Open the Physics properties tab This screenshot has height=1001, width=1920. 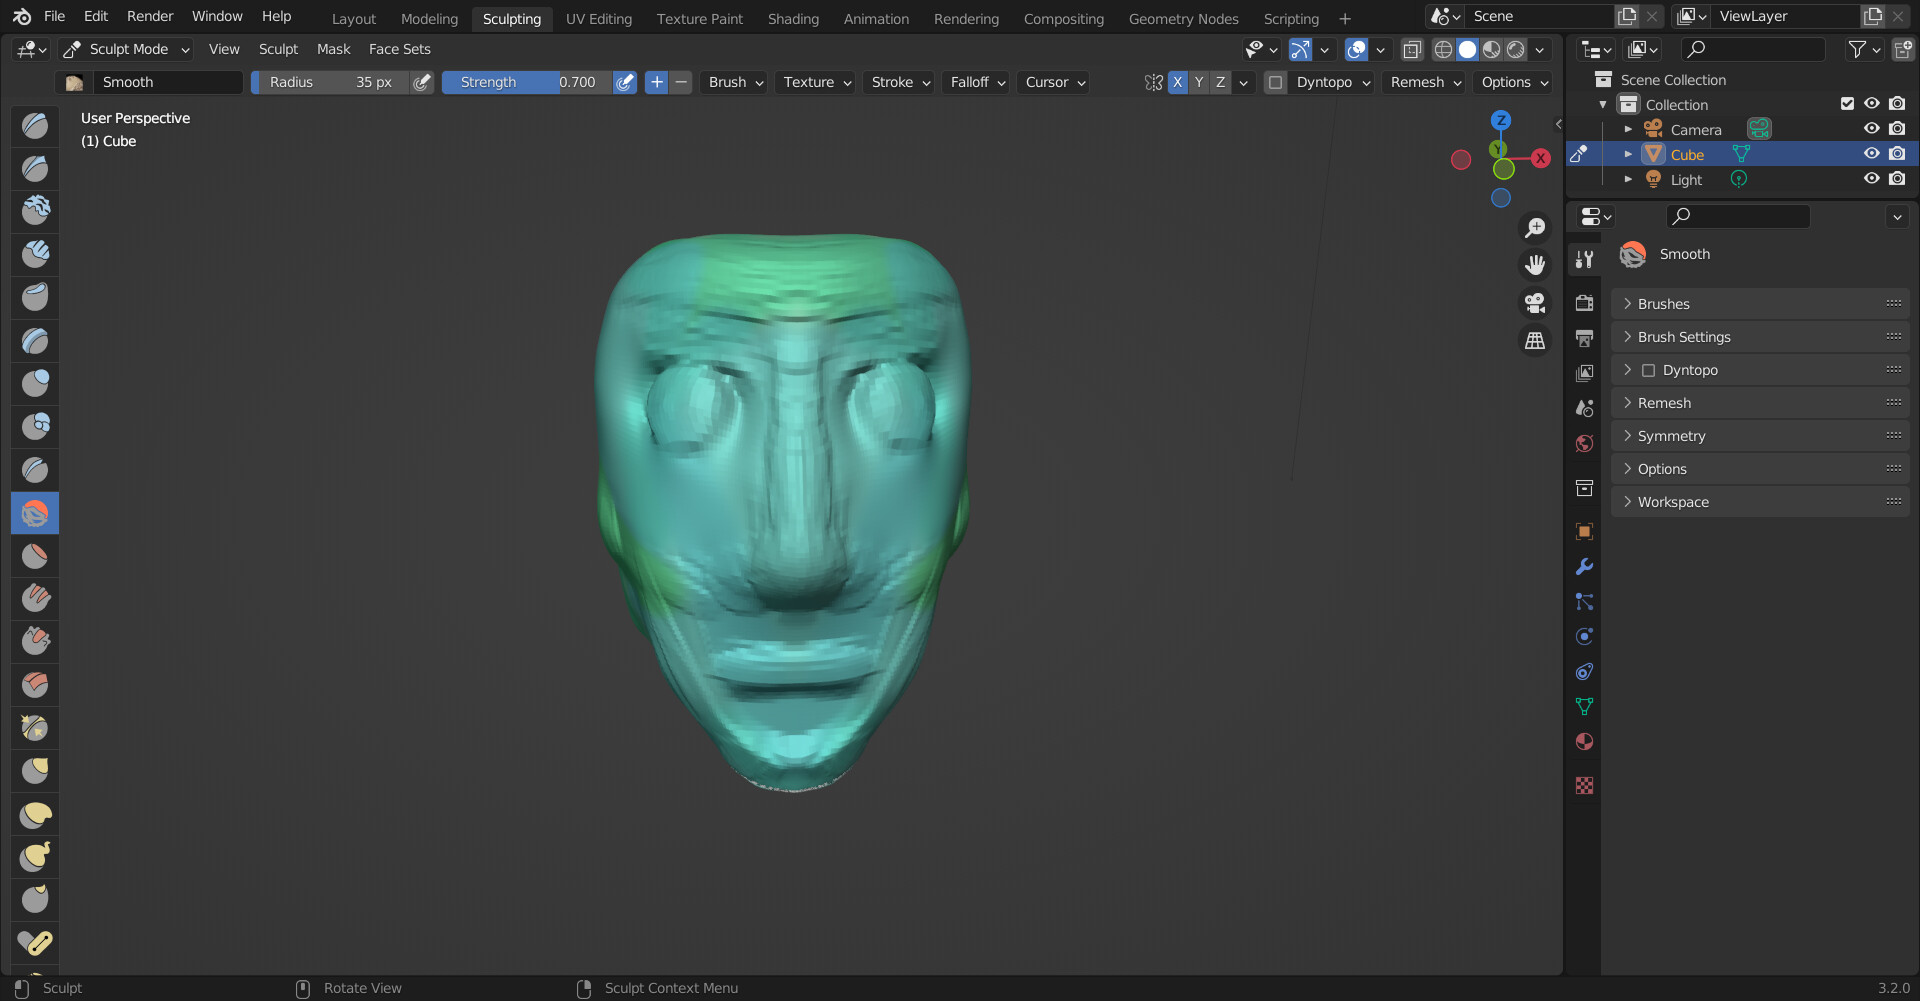pyautogui.click(x=1585, y=636)
